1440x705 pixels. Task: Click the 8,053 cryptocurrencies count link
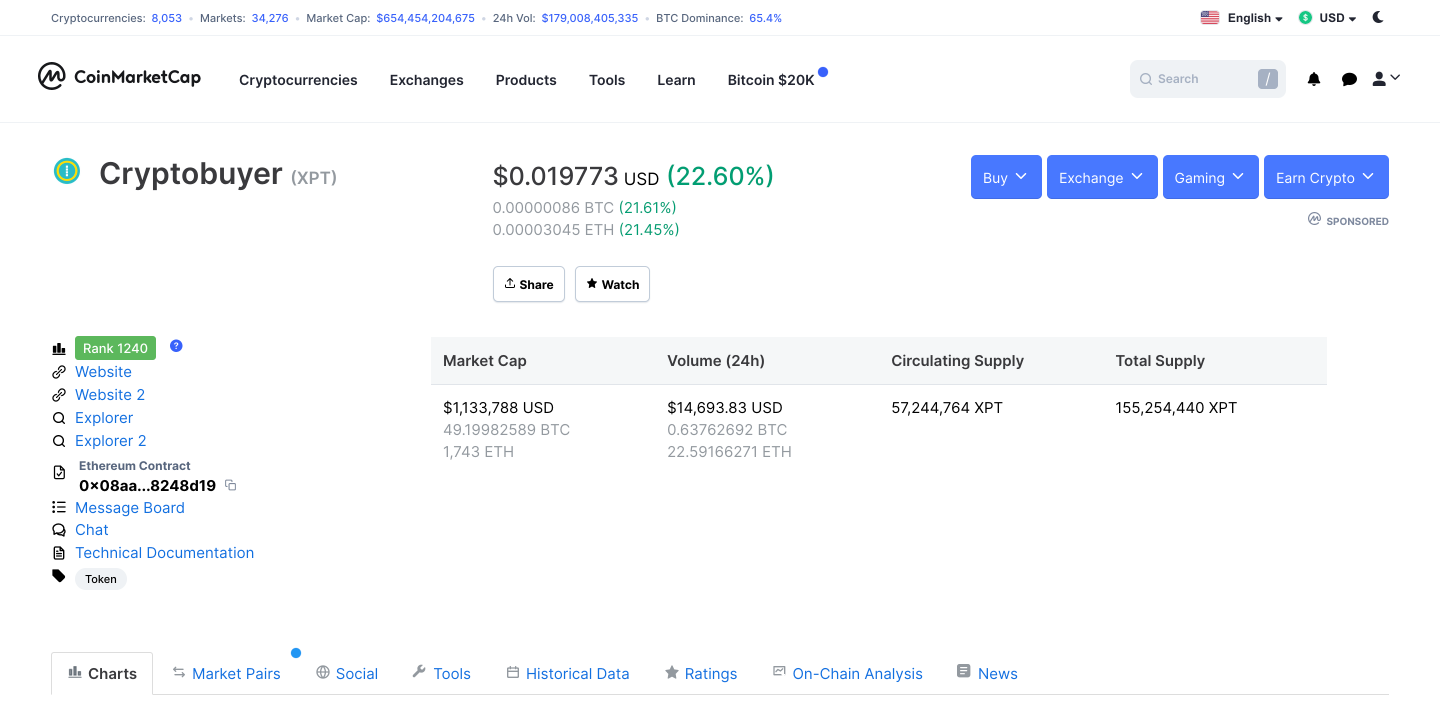pyautogui.click(x=167, y=18)
